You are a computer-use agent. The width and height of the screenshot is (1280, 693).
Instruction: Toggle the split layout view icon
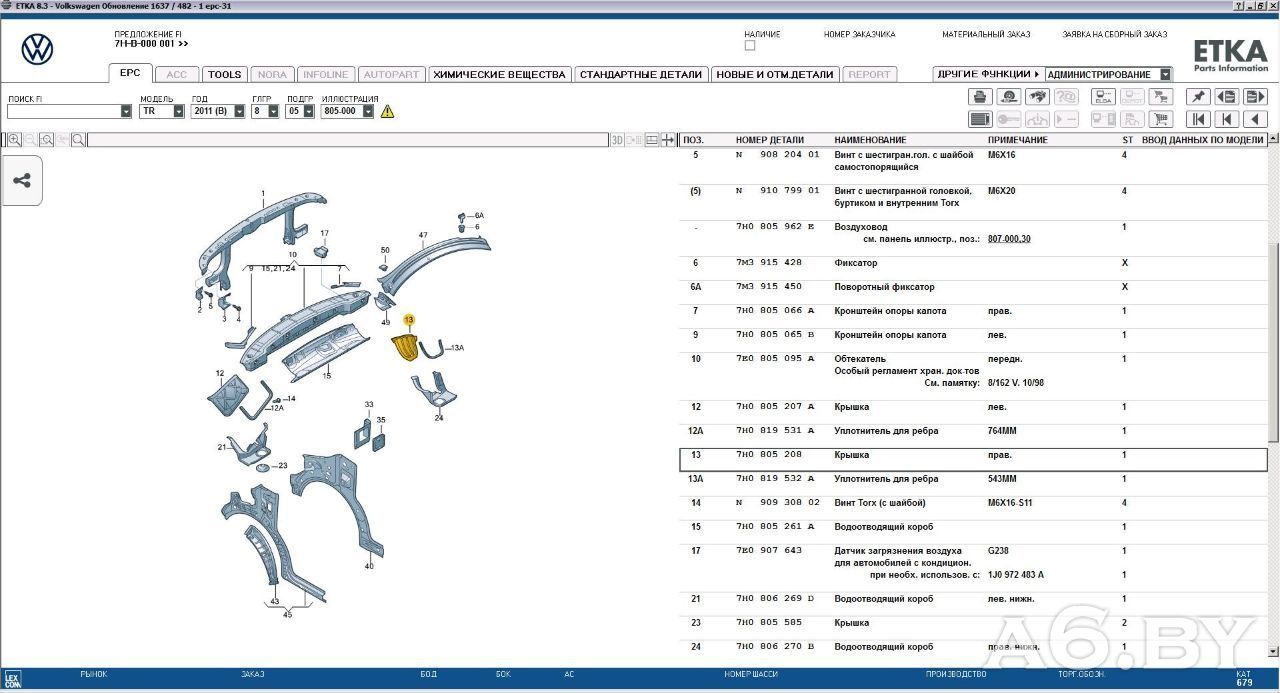click(x=652, y=140)
